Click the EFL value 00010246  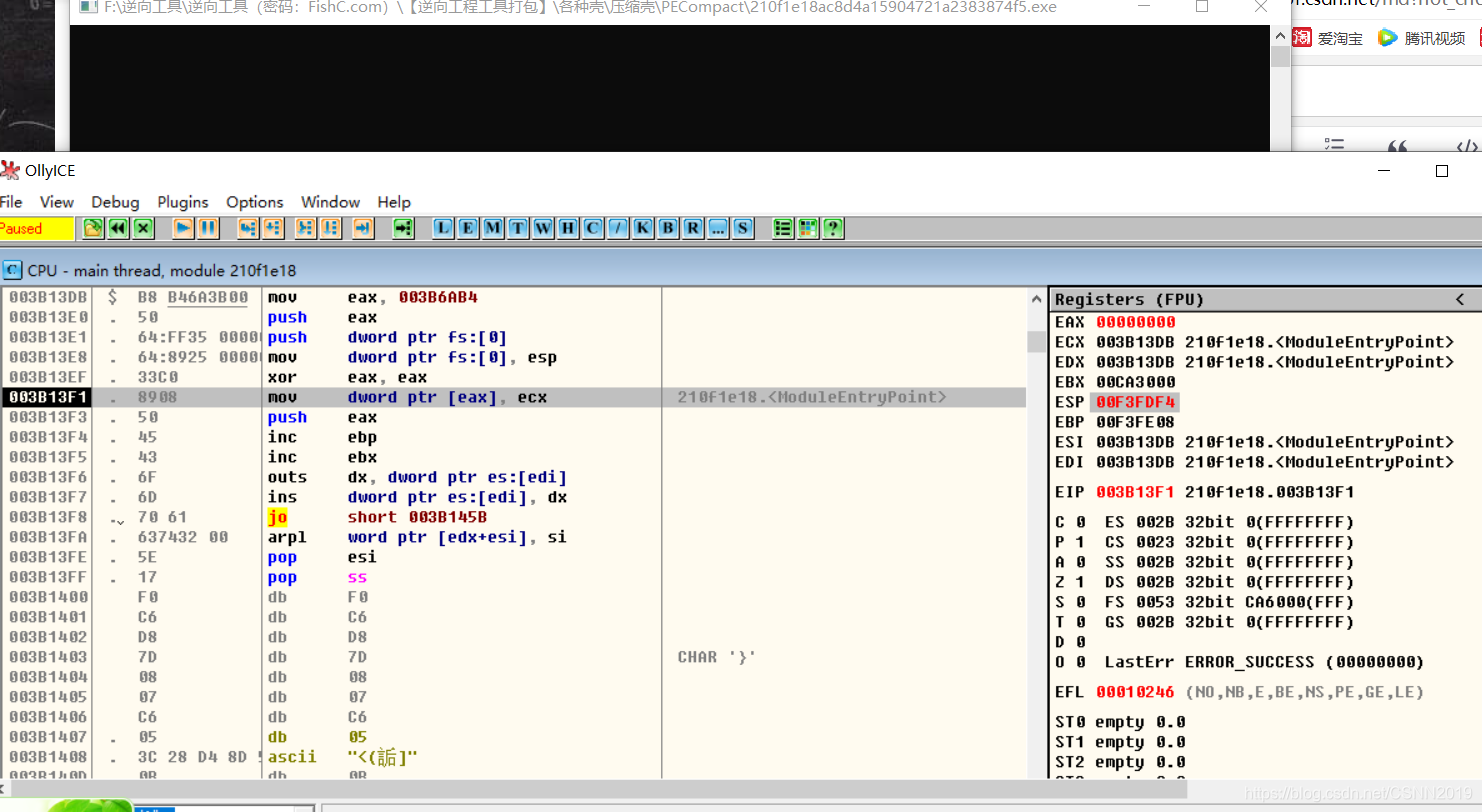1136,692
